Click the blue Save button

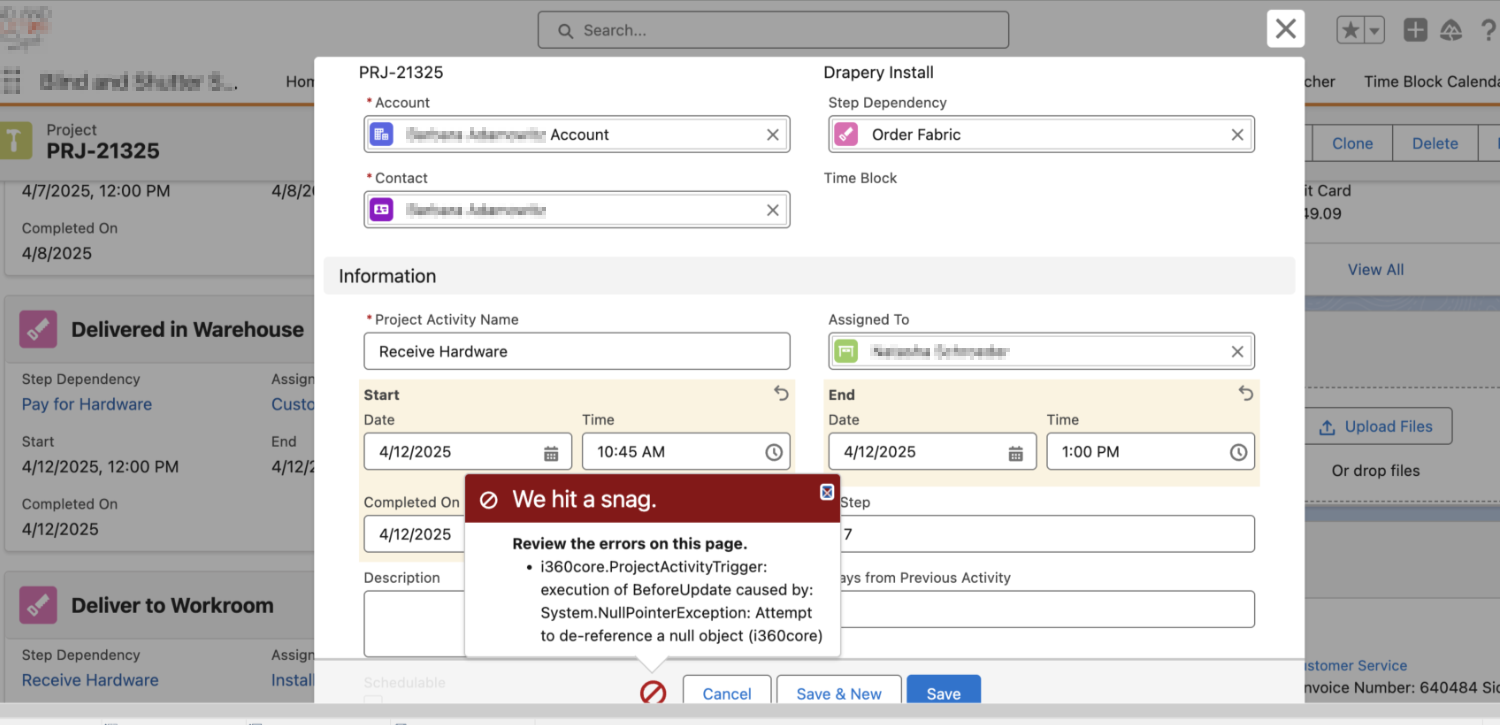pos(944,690)
